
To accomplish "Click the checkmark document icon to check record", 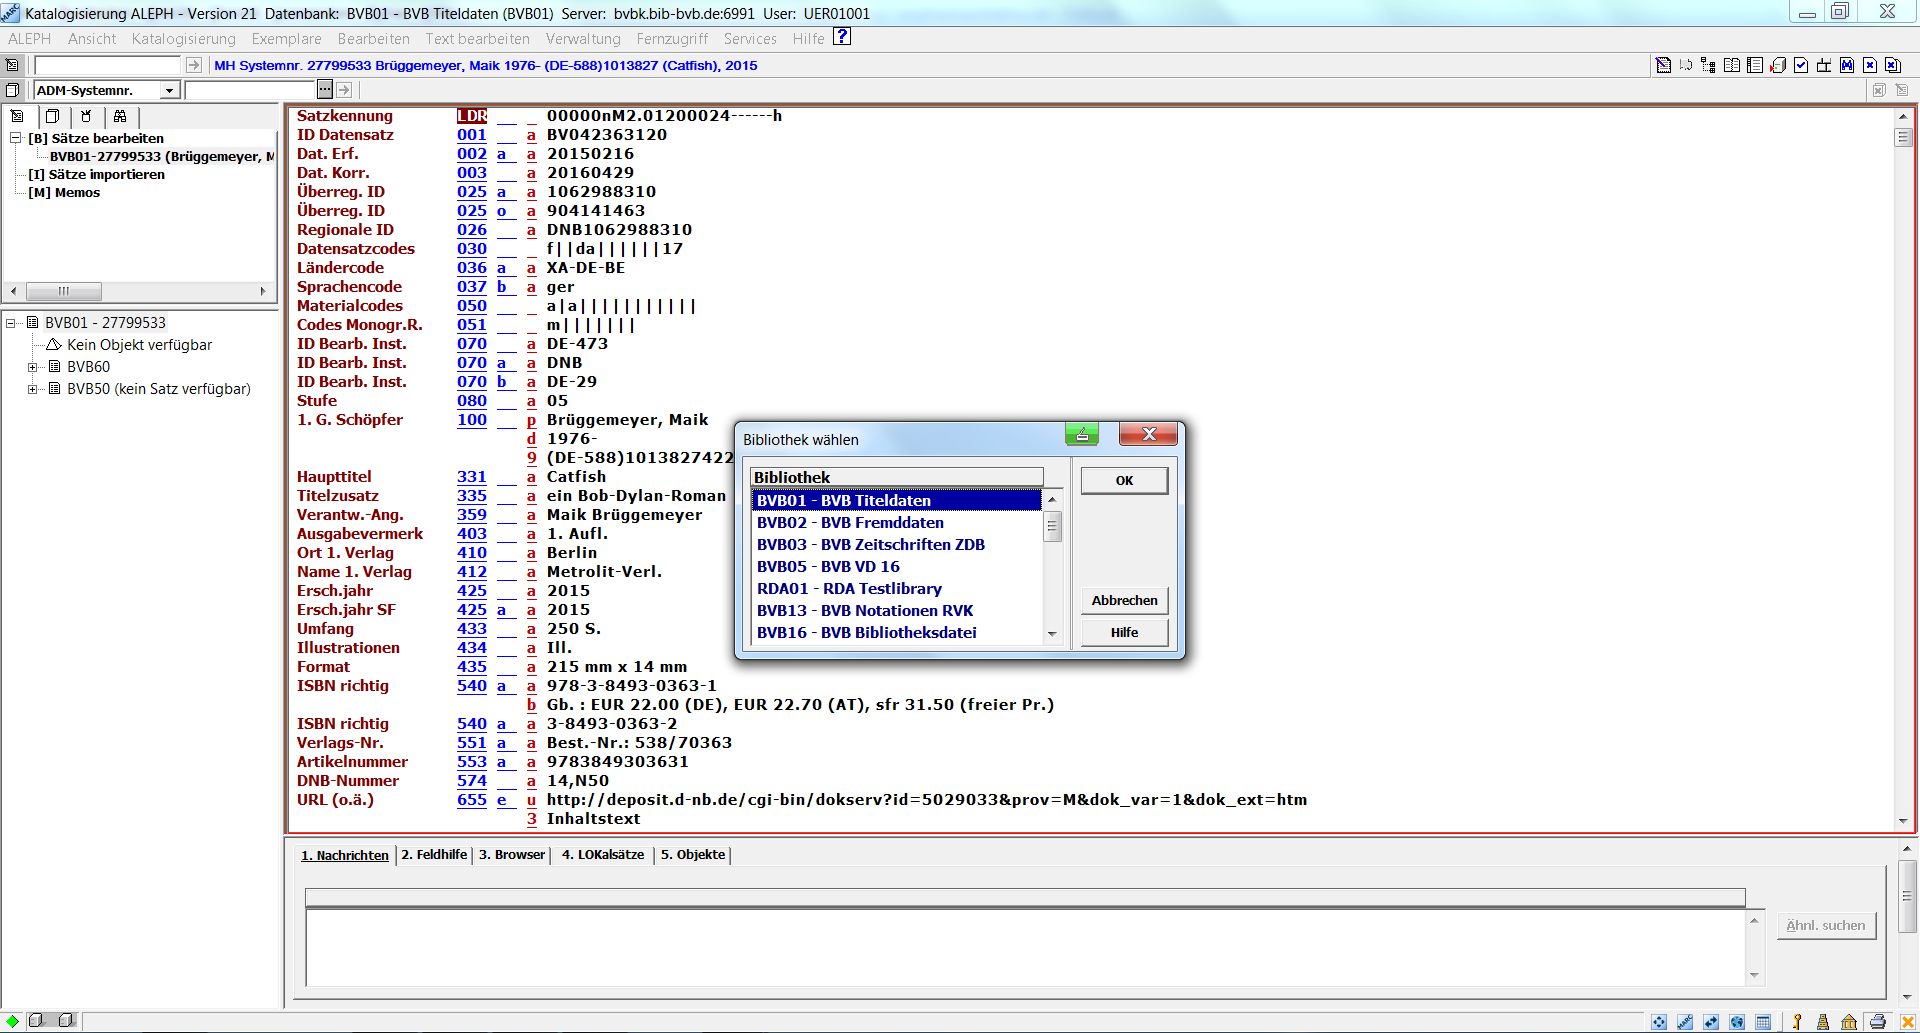I will coord(1800,65).
